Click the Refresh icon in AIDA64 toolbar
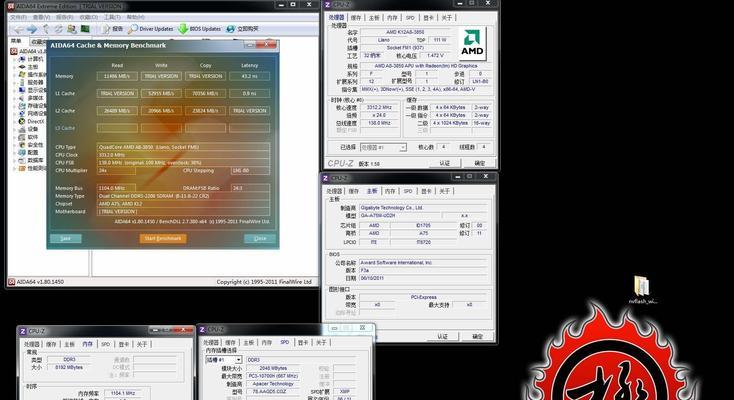Screen dimensions: 734x400 coord(58,29)
